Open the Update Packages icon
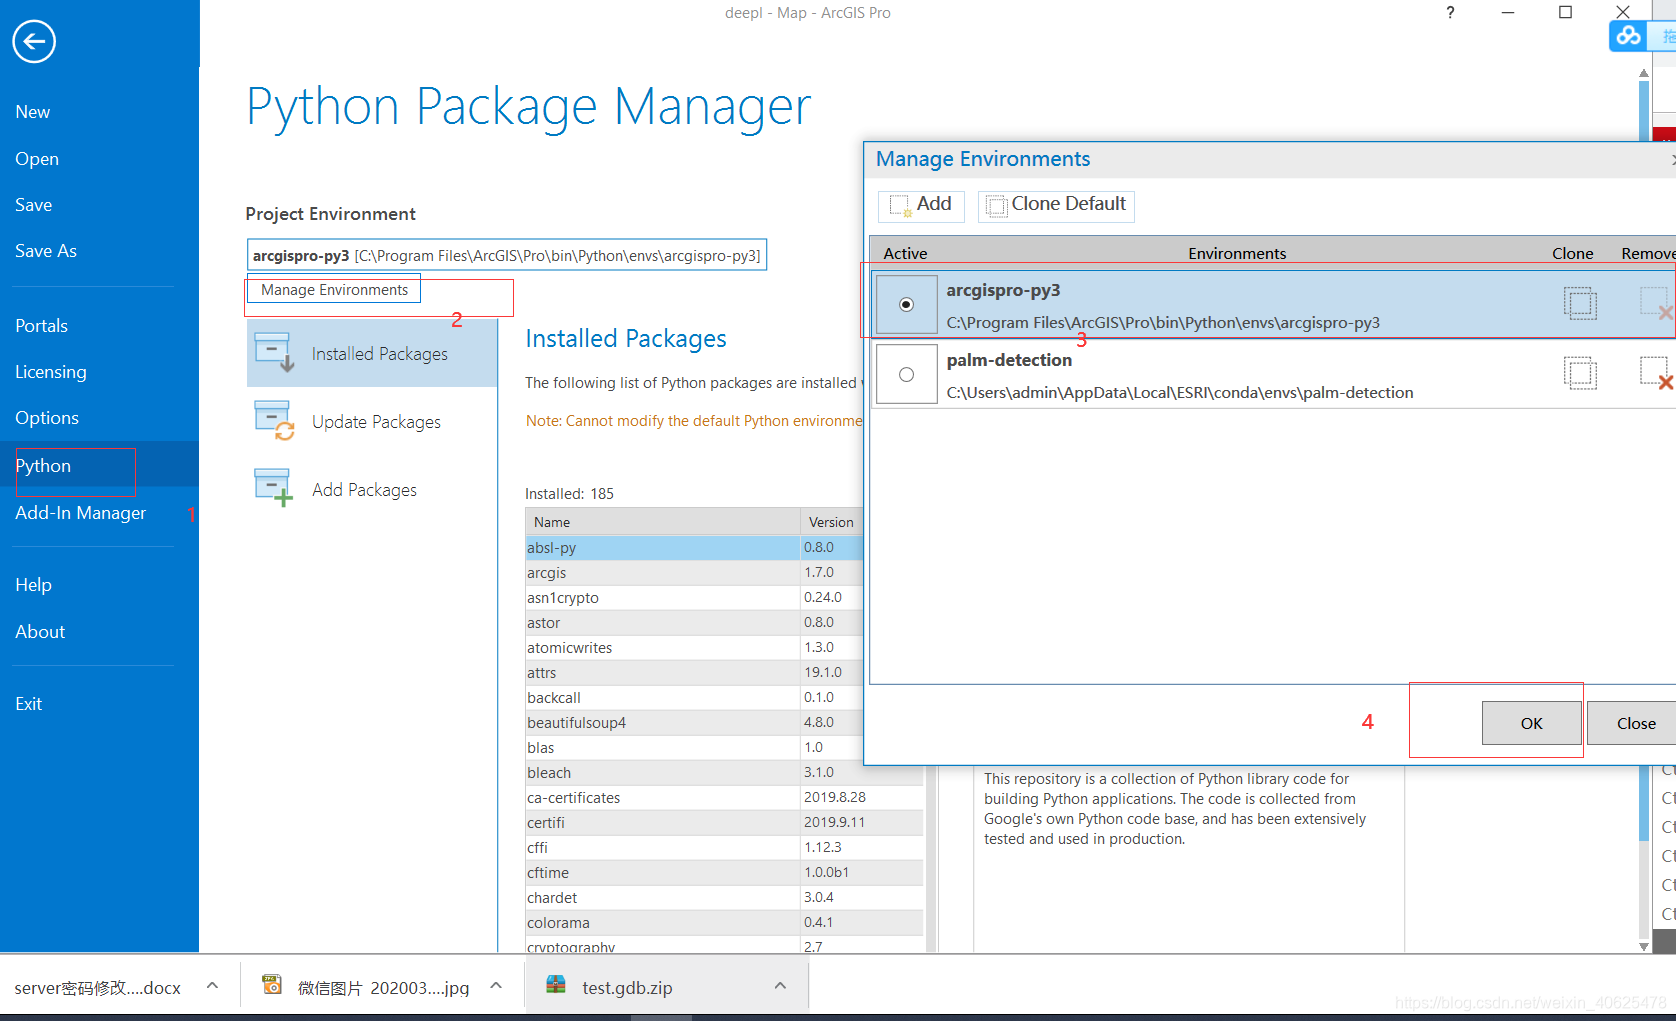The image size is (1676, 1021). pyautogui.click(x=273, y=421)
